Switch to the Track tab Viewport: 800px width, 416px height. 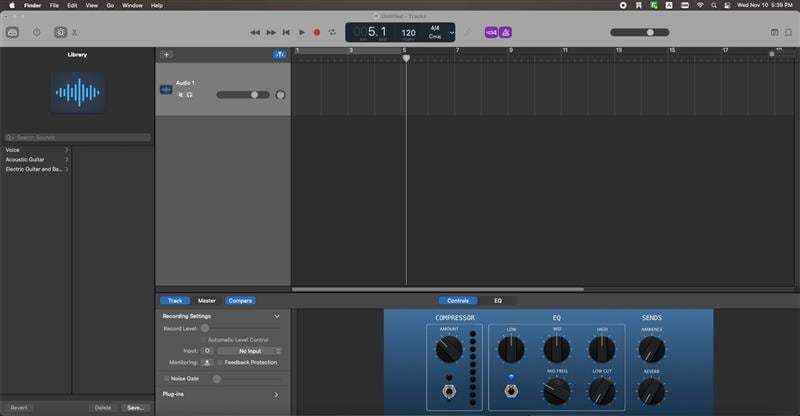tap(175, 301)
